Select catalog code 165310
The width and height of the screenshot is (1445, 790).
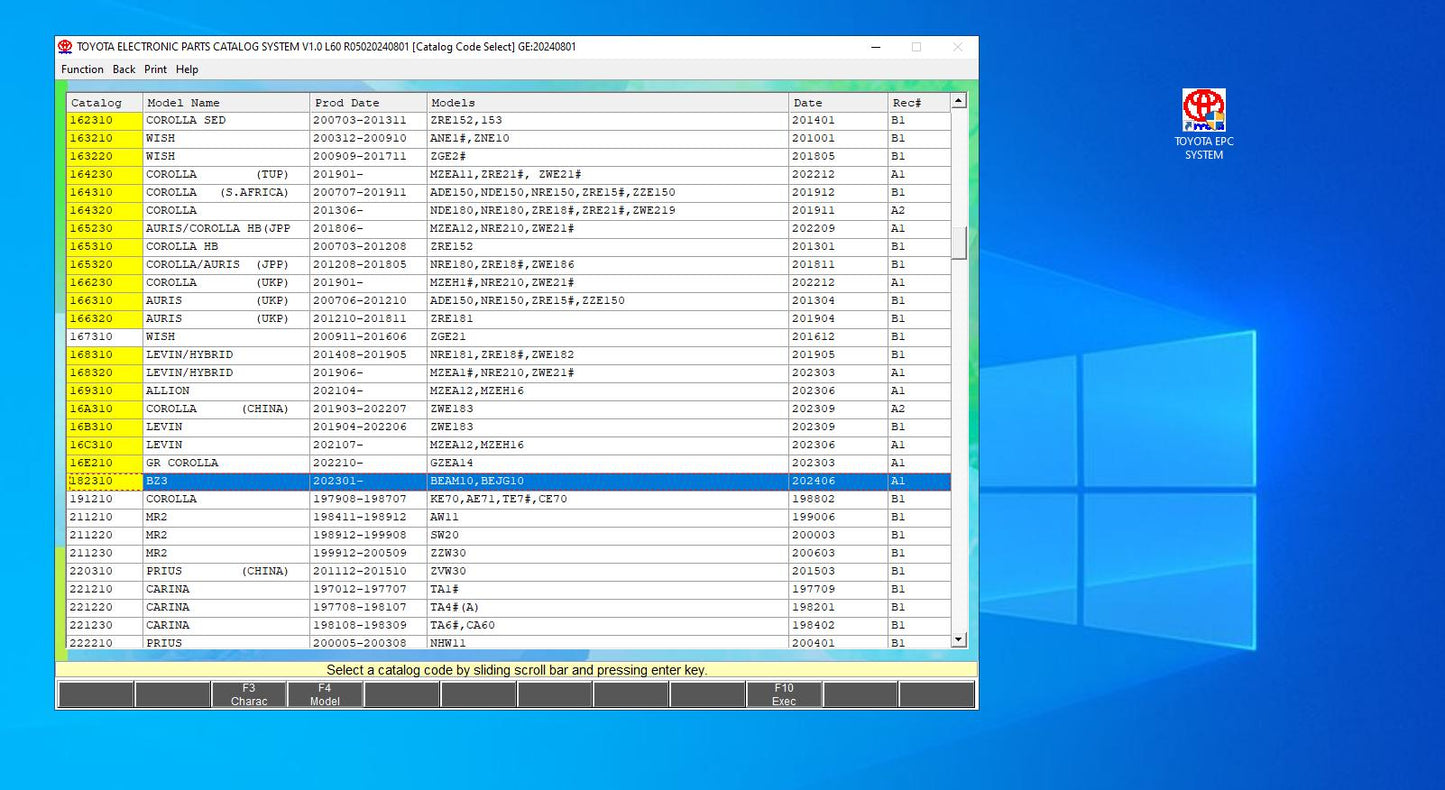coord(104,246)
